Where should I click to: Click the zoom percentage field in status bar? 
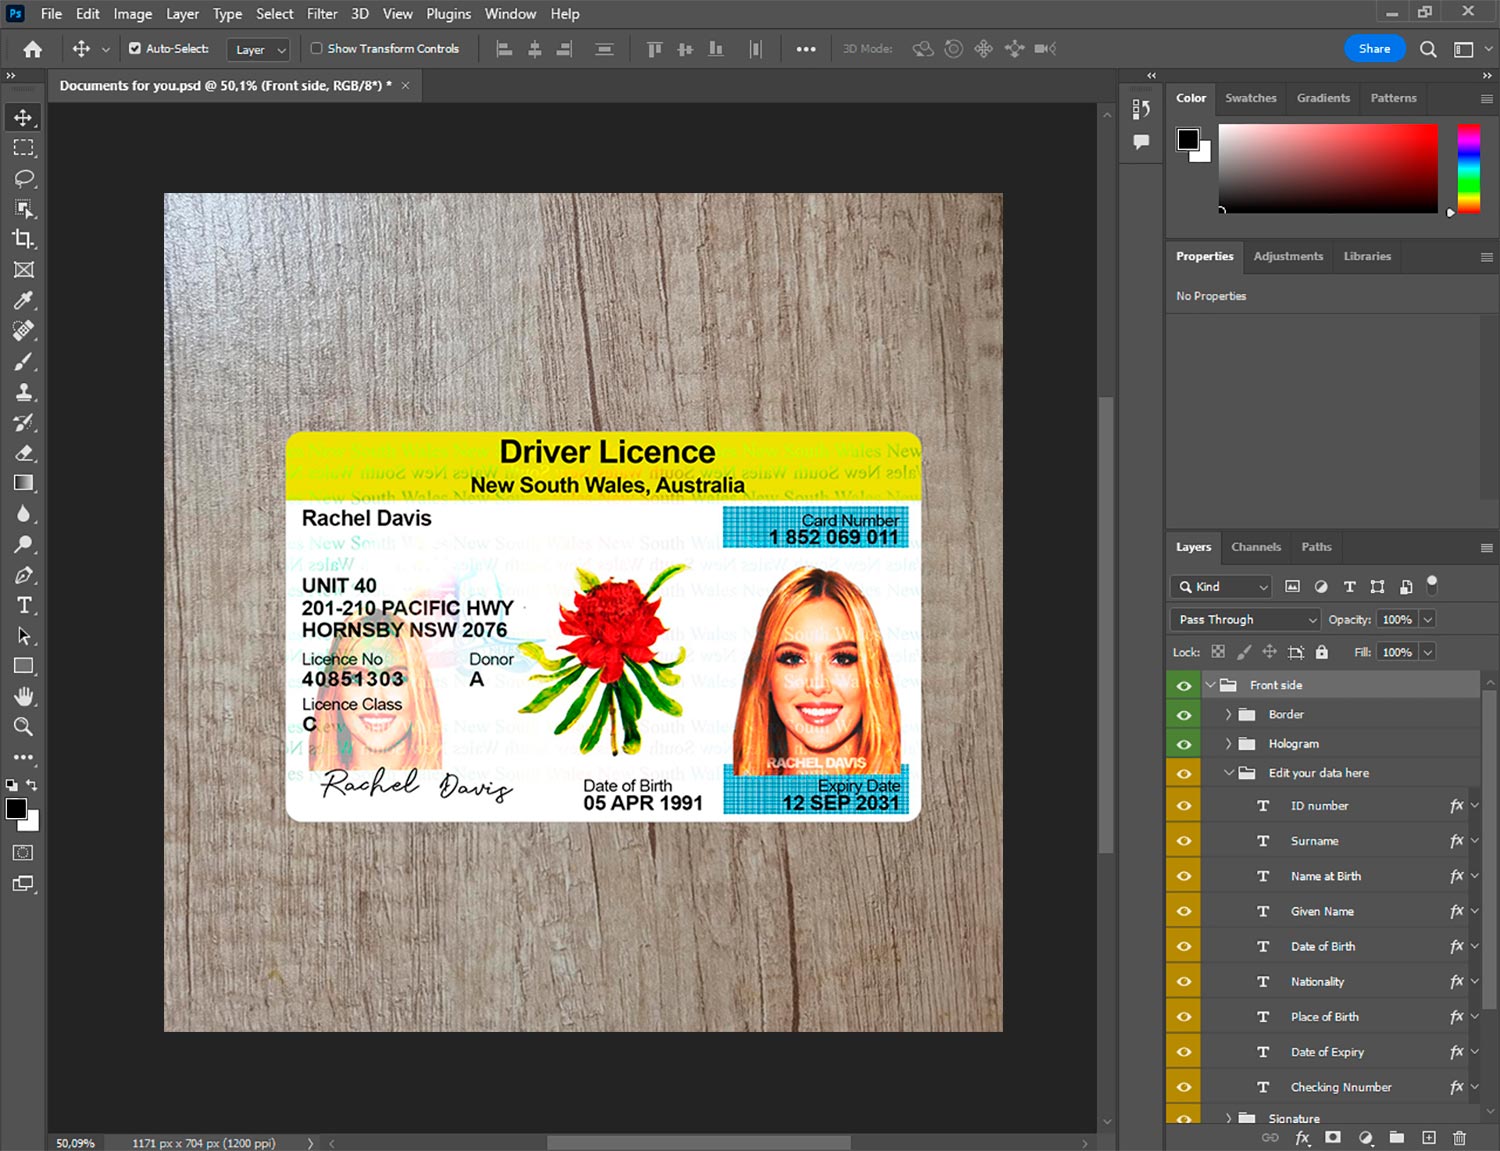pyautogui.click(x=76, y=1143)
